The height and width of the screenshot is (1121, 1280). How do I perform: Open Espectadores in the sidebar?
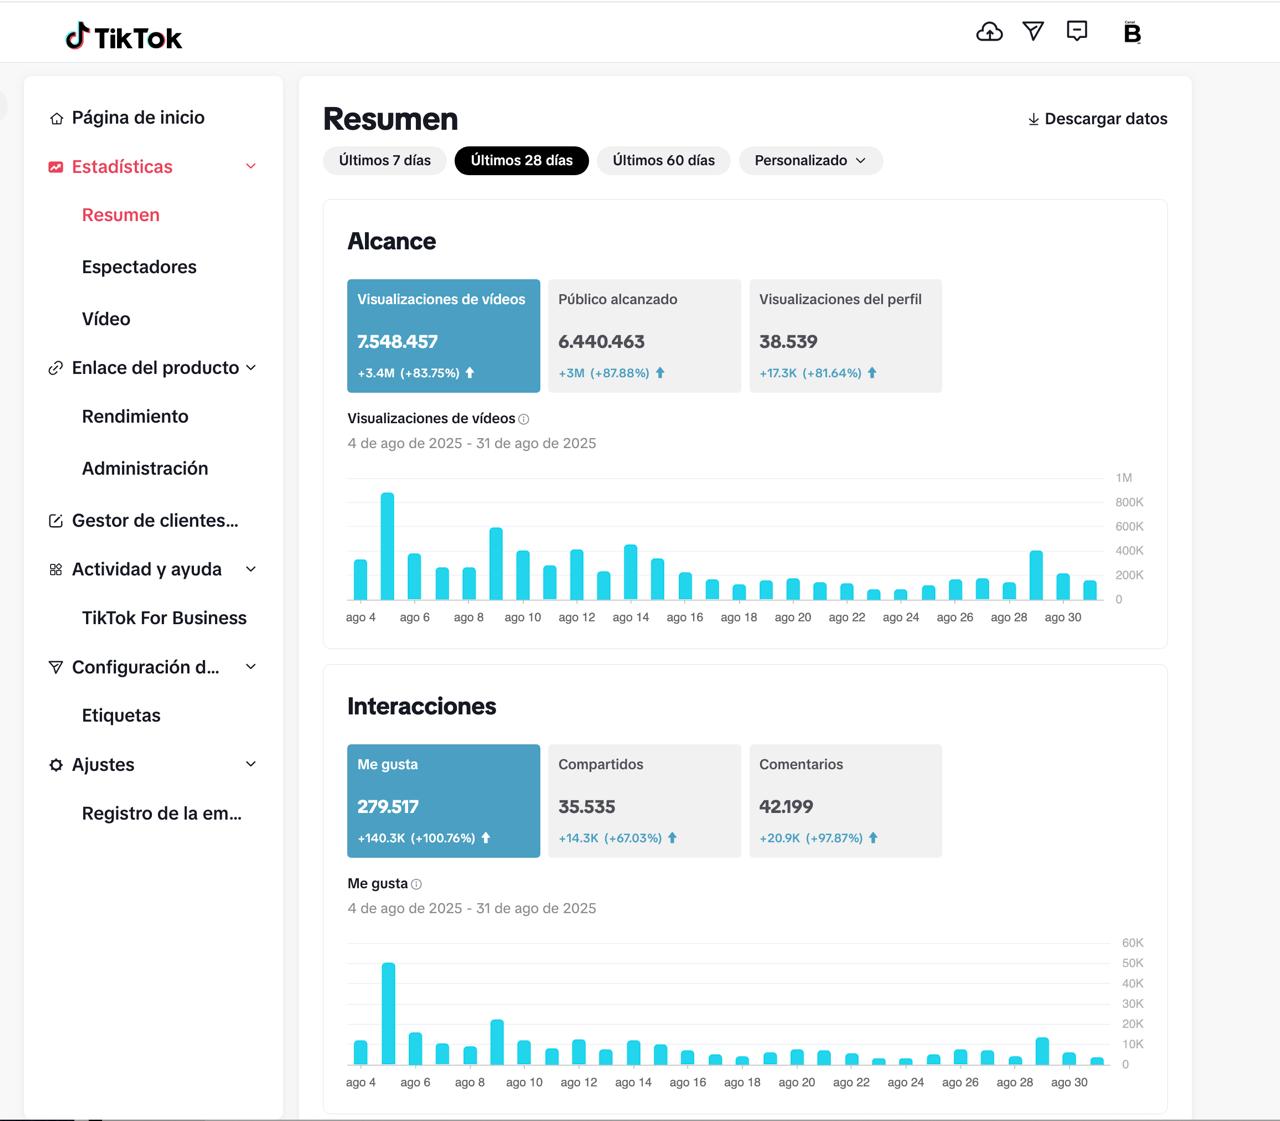click(x=139, y=267)
